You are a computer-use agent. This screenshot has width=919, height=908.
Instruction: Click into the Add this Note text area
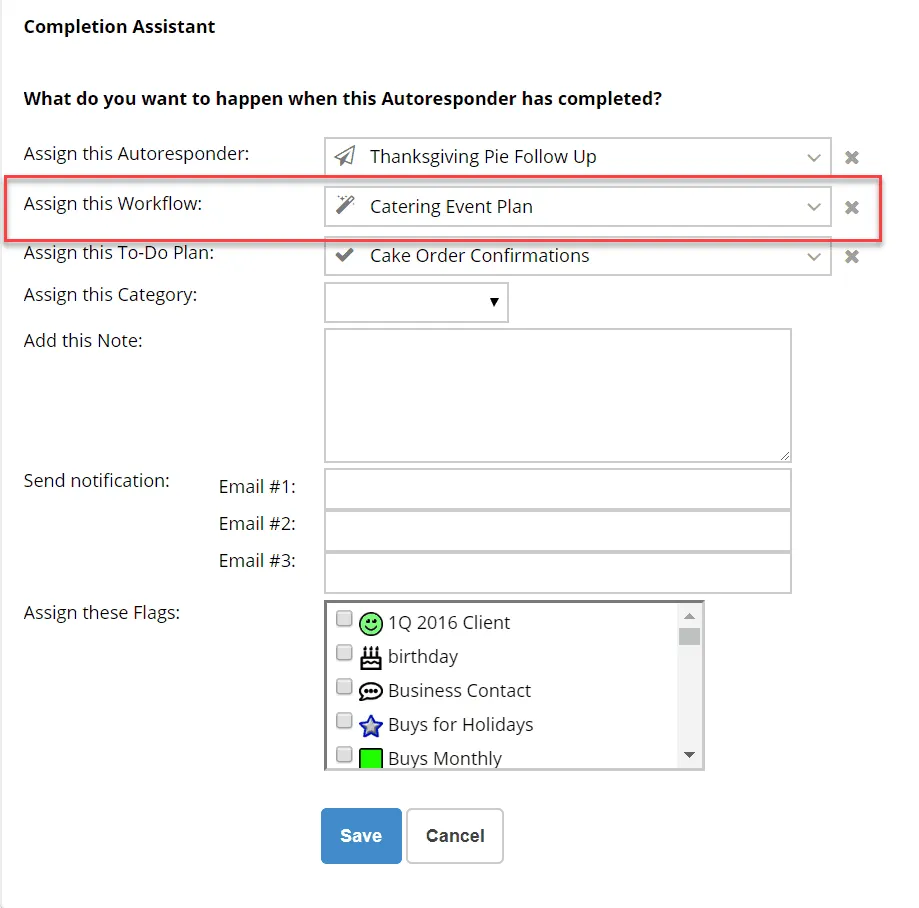pos(557,395)
